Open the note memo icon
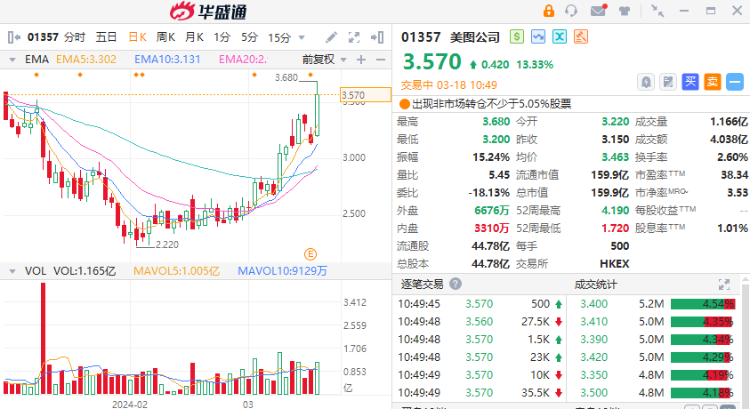 pyautogui.click(x=668, y=82)
